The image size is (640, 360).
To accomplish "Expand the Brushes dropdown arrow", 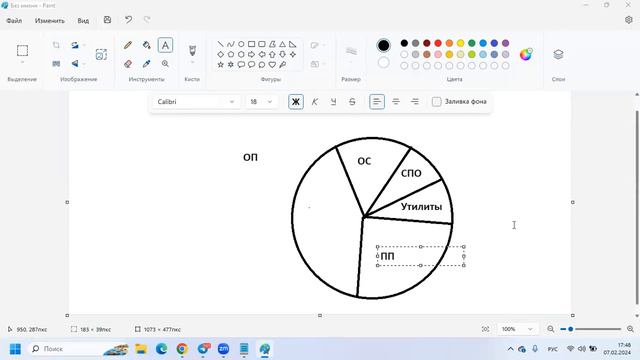I will click(x=192, y=62).
